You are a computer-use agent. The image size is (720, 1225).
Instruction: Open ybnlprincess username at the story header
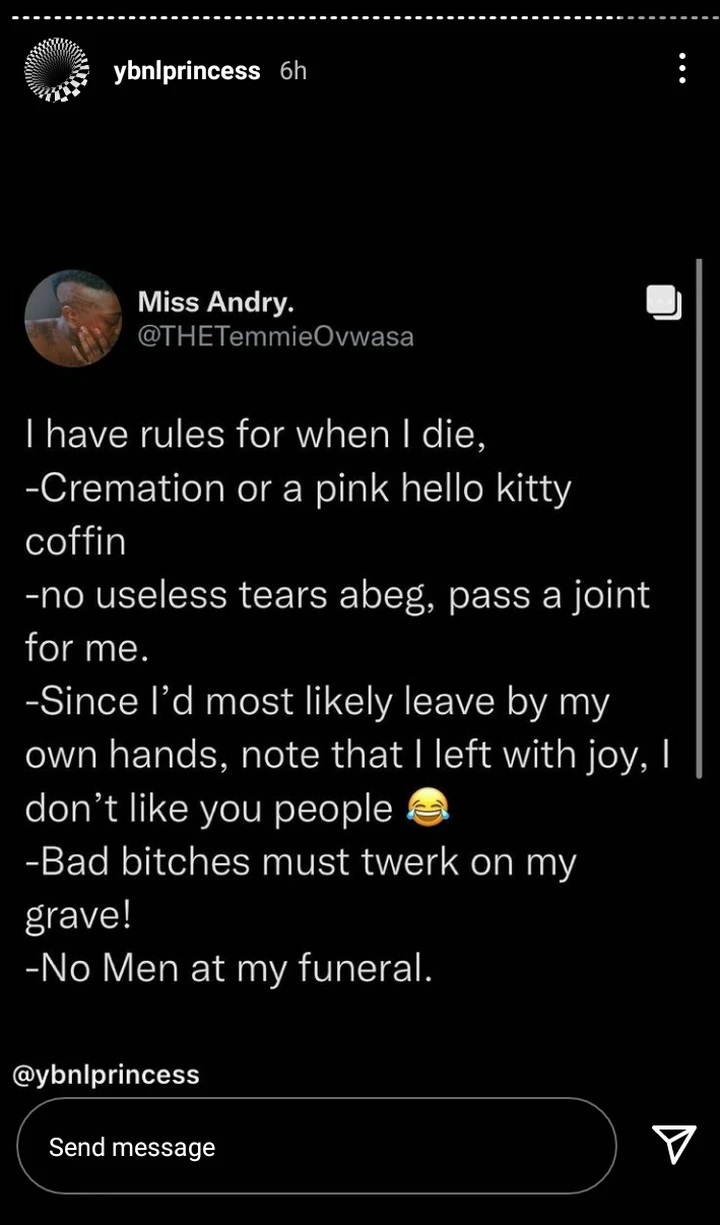187,71
